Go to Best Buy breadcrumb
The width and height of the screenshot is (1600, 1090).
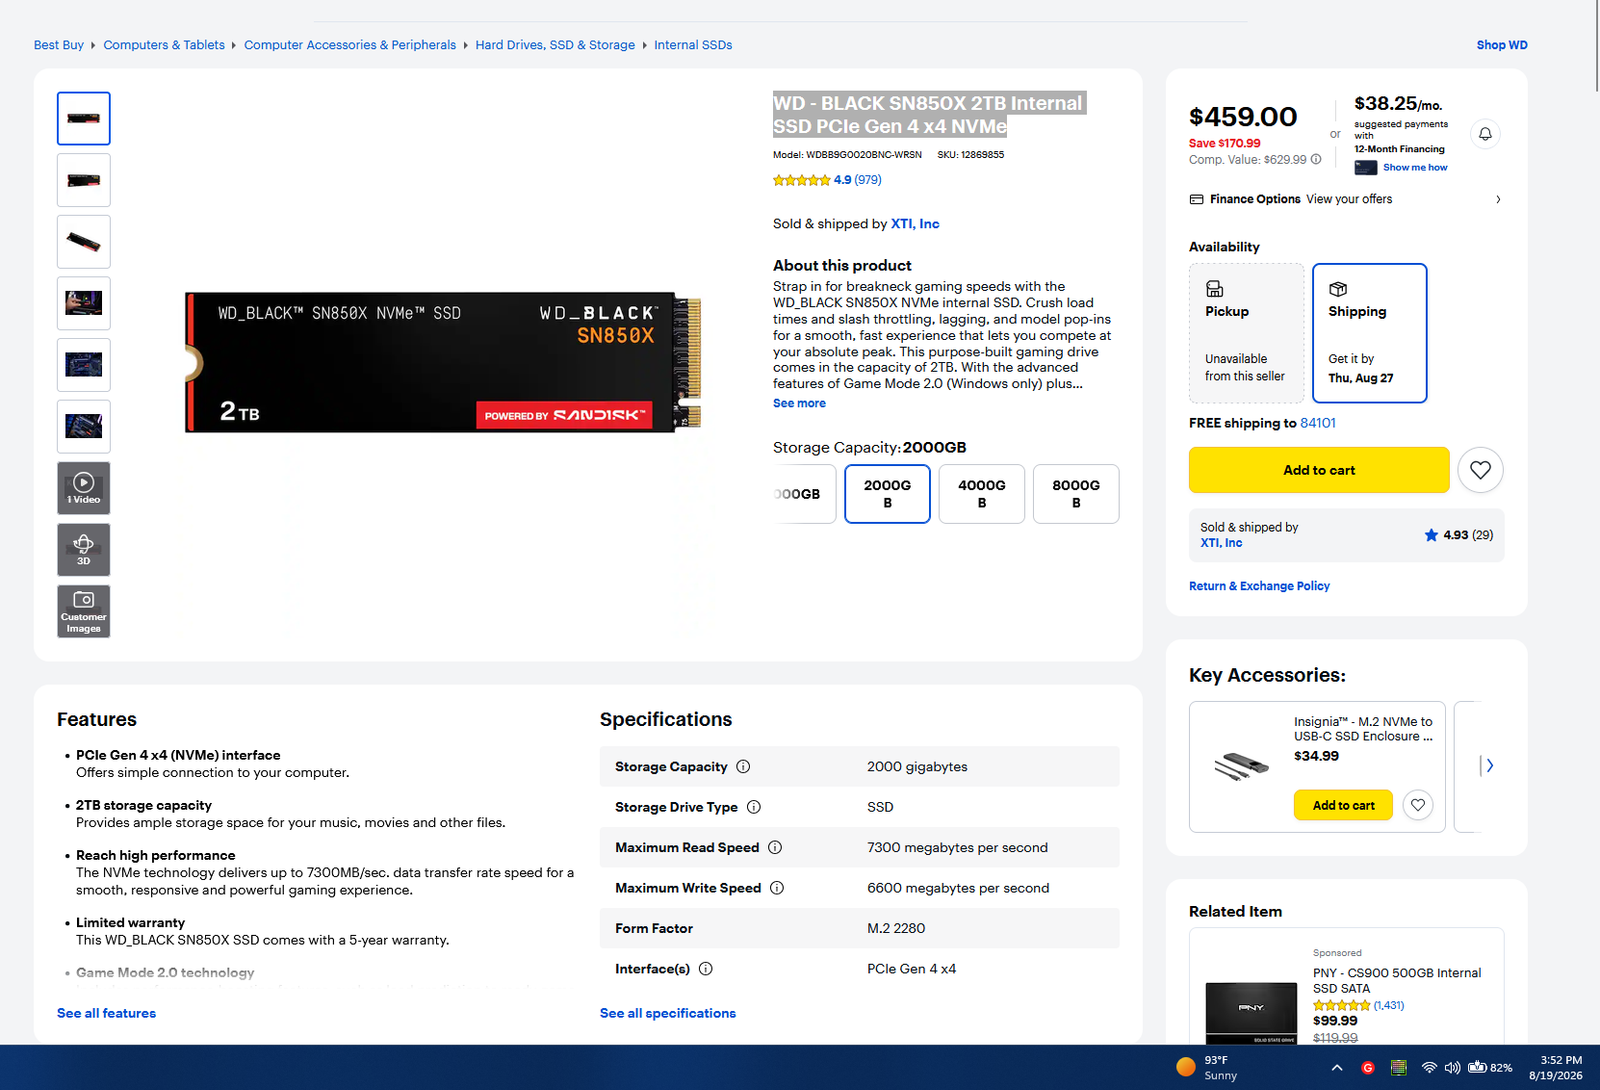coord(59,45)
